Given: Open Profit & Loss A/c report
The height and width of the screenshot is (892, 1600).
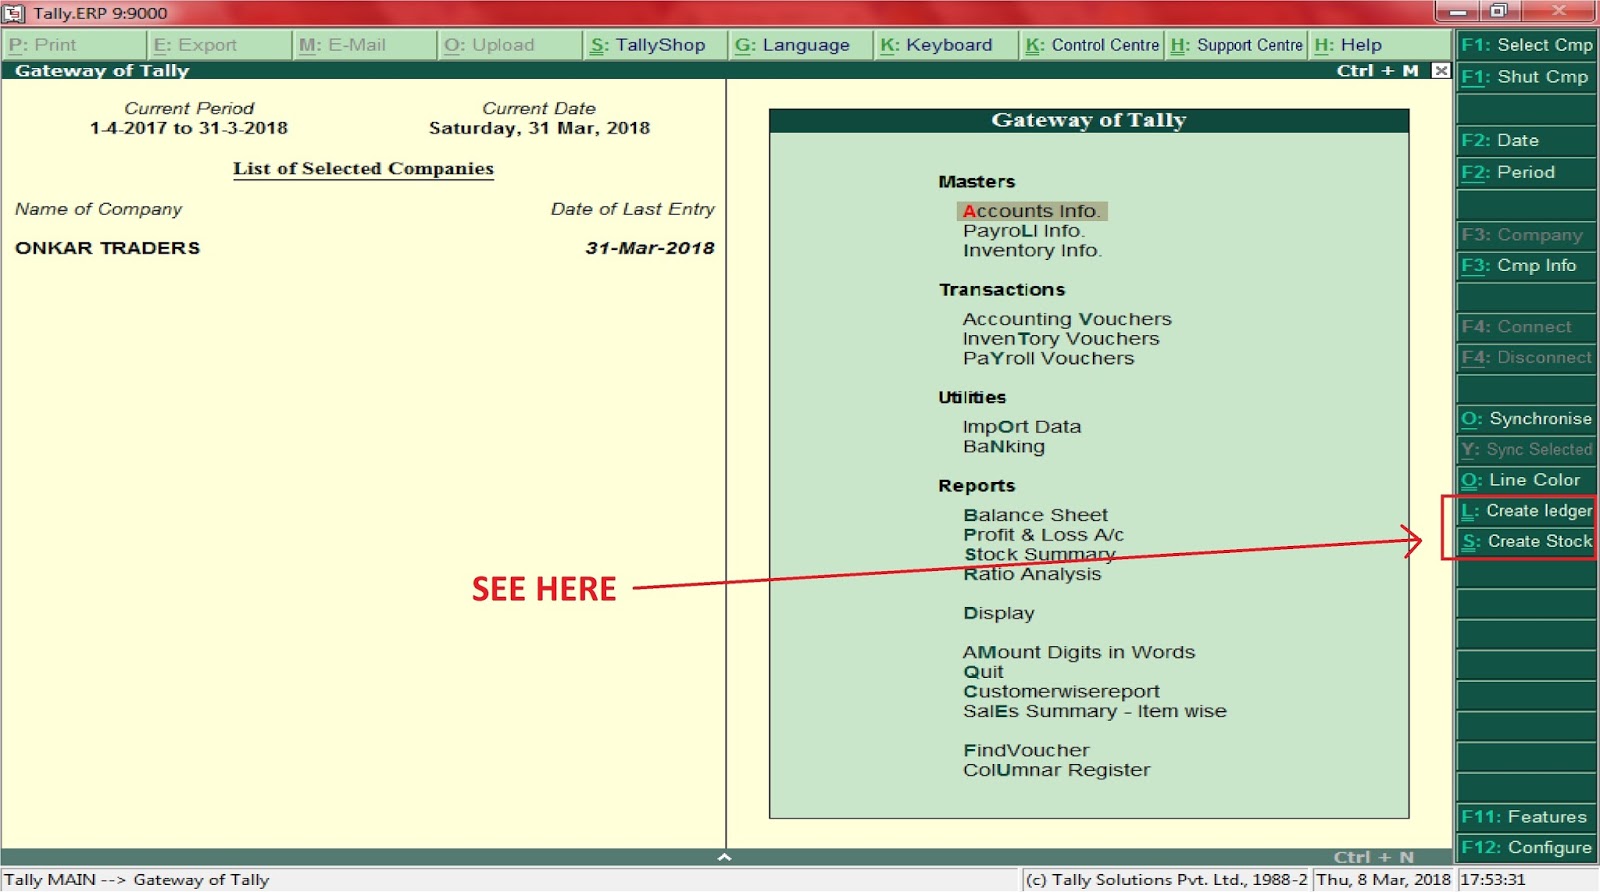Looking at the screenshot, I should click(1044, 535).
